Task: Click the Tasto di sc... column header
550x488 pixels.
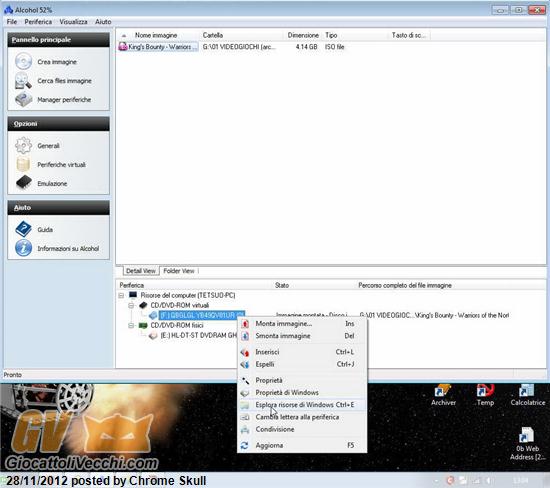Action: coord(409,35)
